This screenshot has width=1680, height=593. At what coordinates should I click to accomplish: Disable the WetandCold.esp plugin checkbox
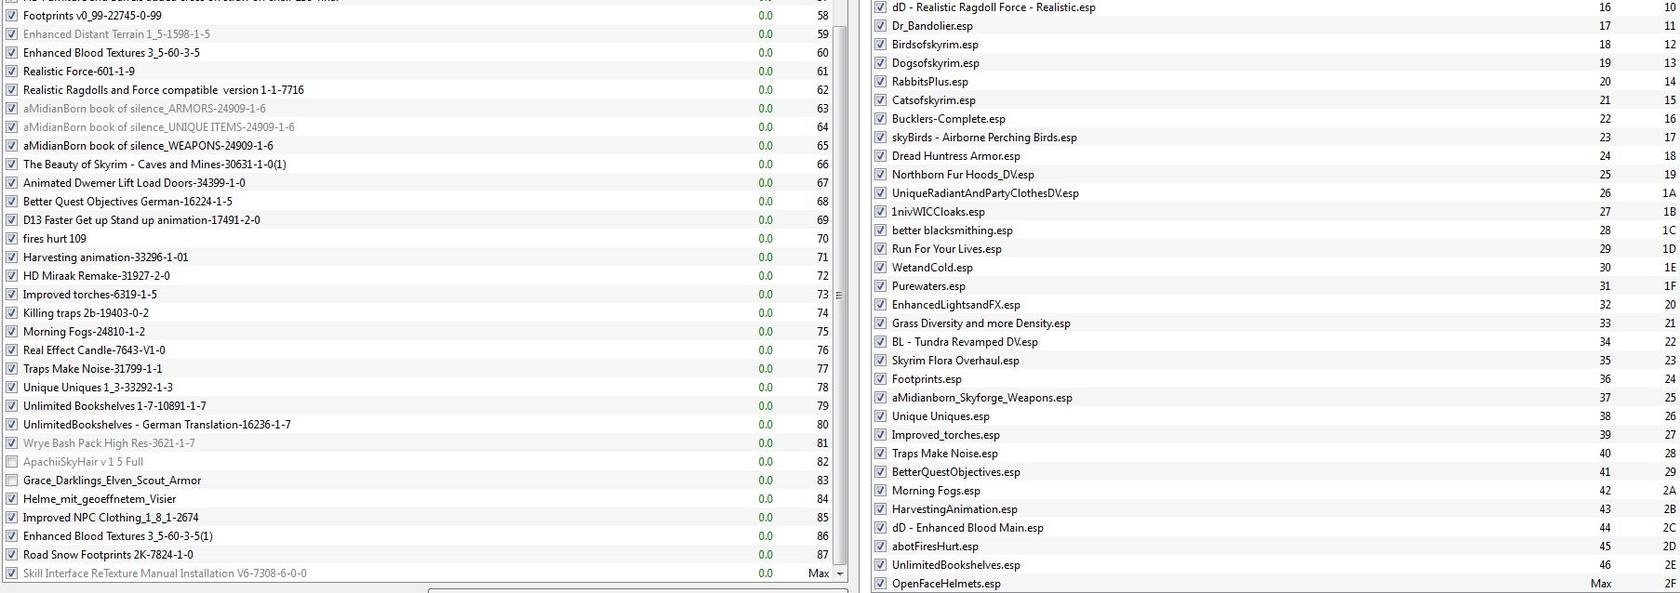tap(881, 268)
